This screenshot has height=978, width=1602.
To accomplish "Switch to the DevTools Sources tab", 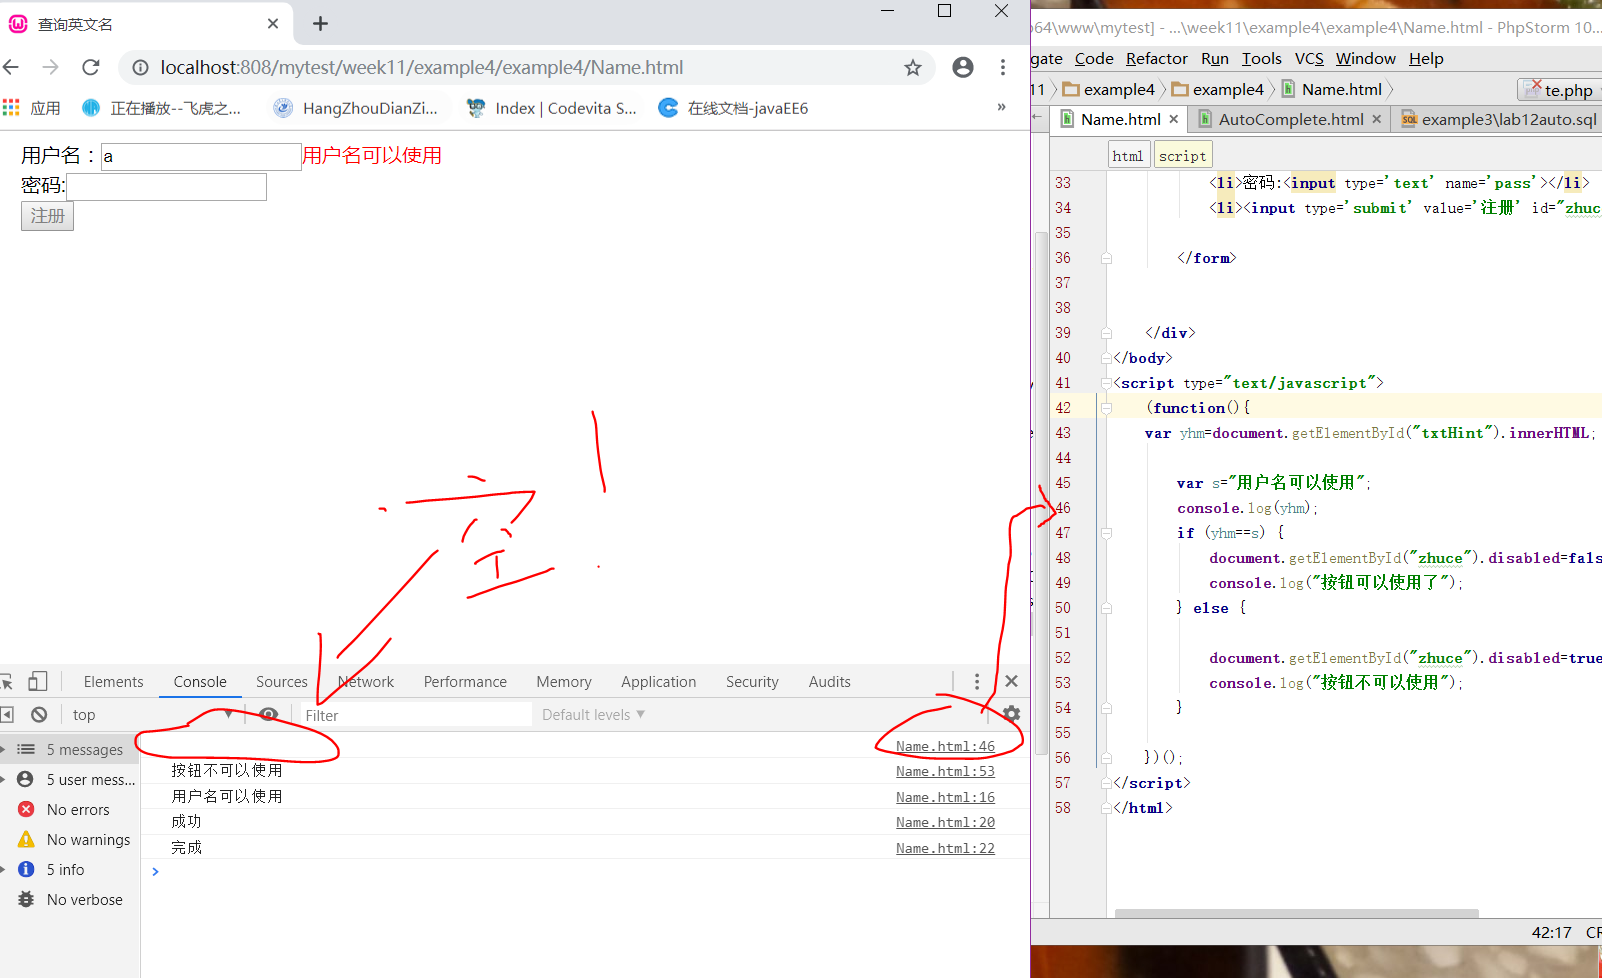I will click(x=282, y=682).
